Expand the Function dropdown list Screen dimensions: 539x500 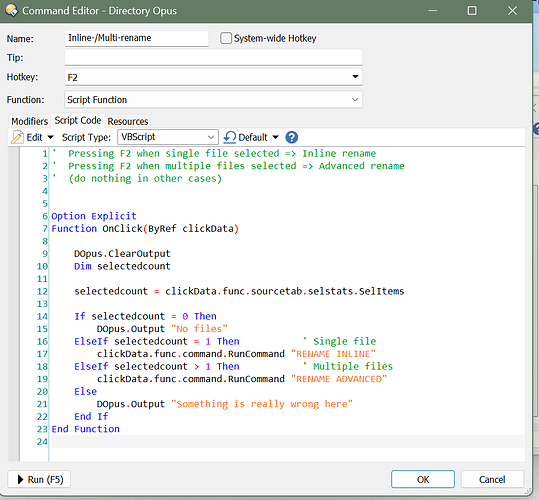(355, 100)
